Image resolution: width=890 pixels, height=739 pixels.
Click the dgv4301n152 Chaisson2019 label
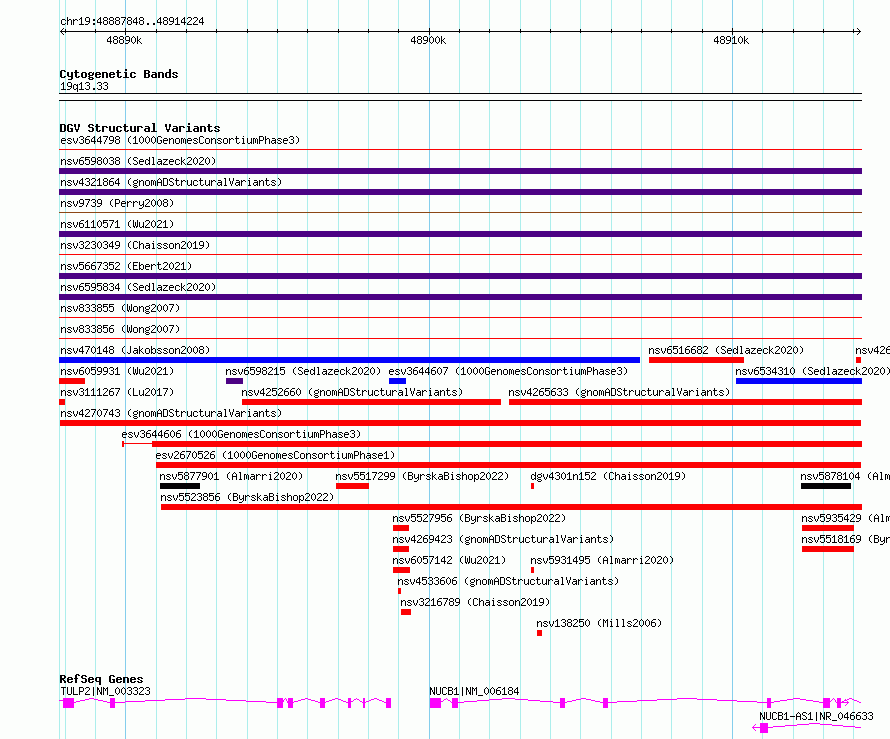[x=608, y=476]
